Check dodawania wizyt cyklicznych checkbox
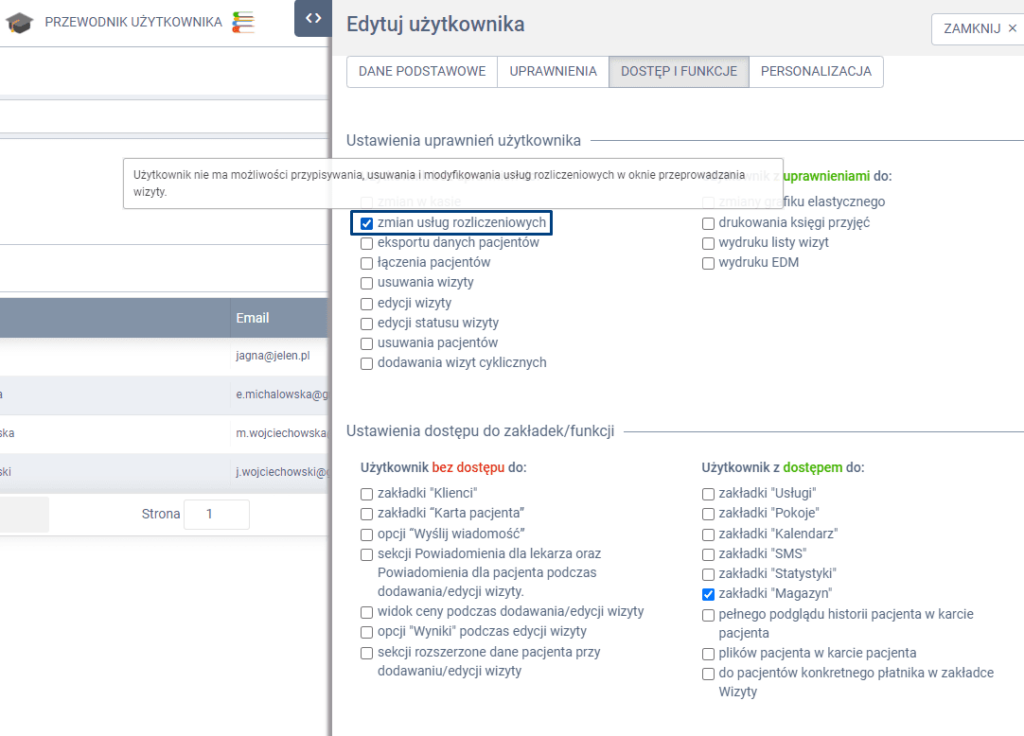The image size is (1024, 736). pos(367,363)
